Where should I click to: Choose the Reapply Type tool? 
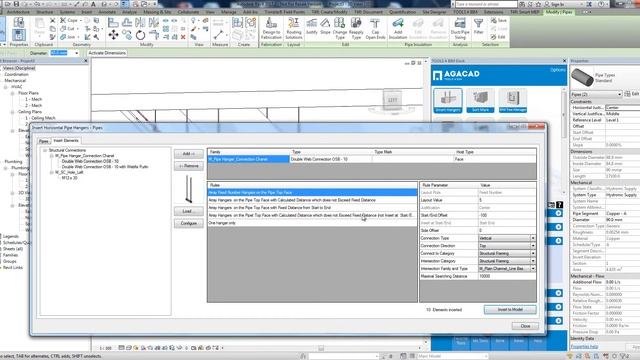click(x=356, y=29)
